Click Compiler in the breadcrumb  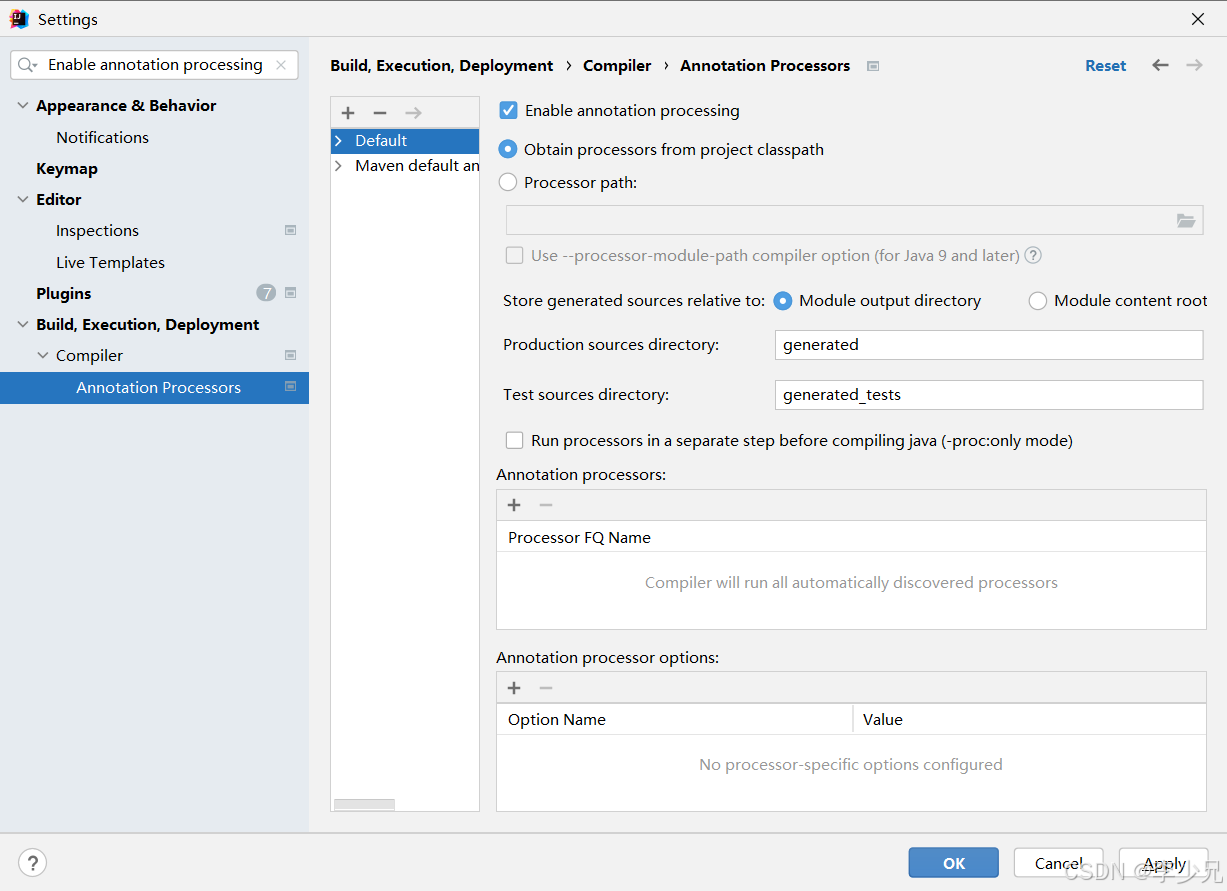(x=617, y=65)
